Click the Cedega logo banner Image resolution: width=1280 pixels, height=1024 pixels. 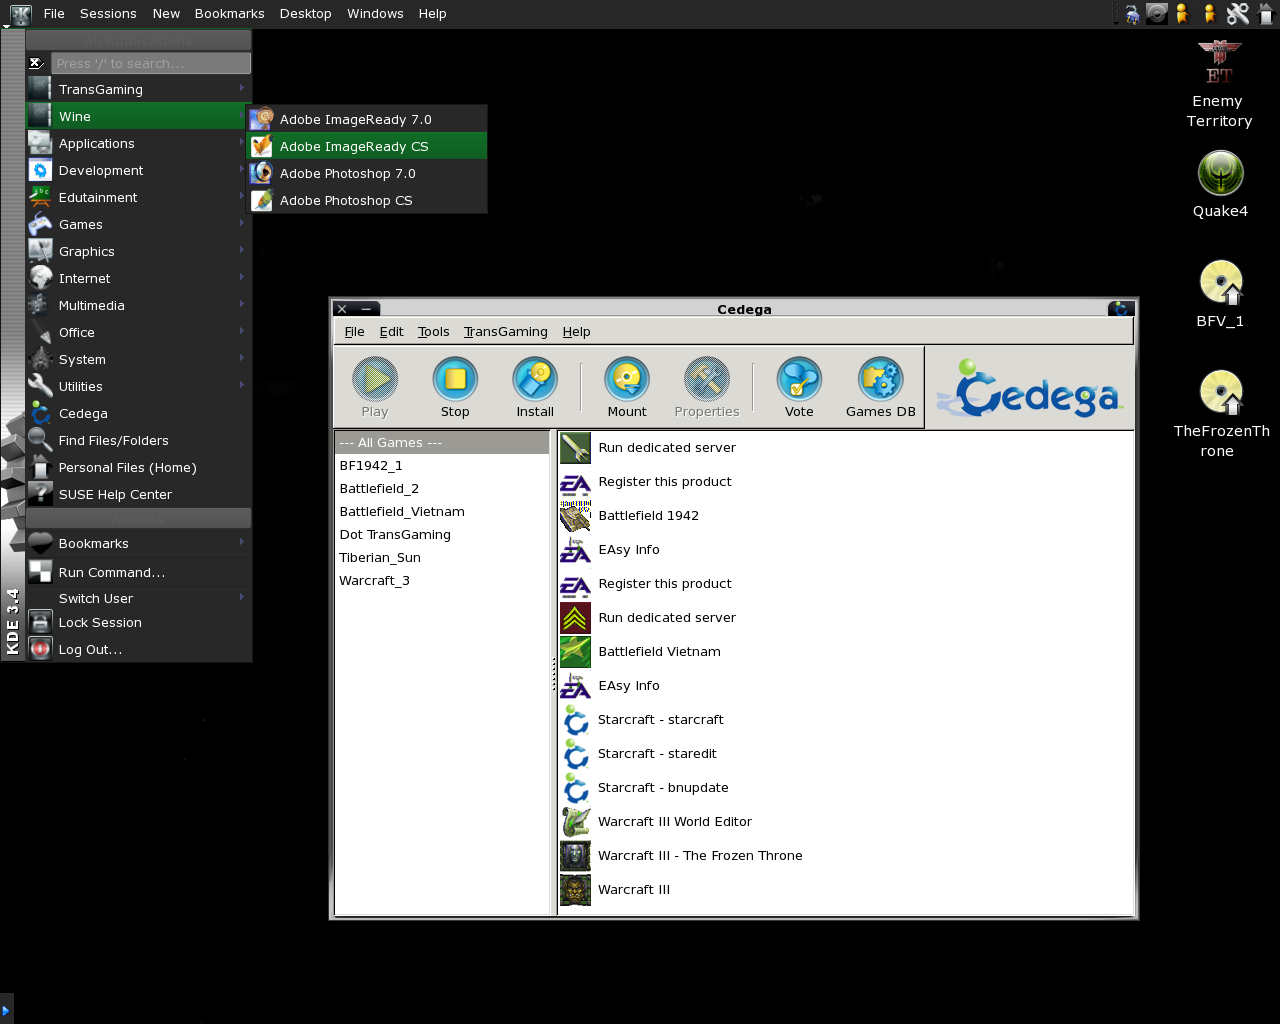tap(1030, 389)
